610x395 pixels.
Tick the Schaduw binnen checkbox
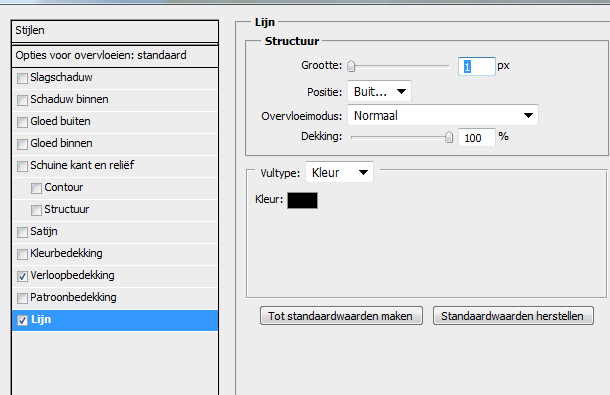tap(22, 100)
